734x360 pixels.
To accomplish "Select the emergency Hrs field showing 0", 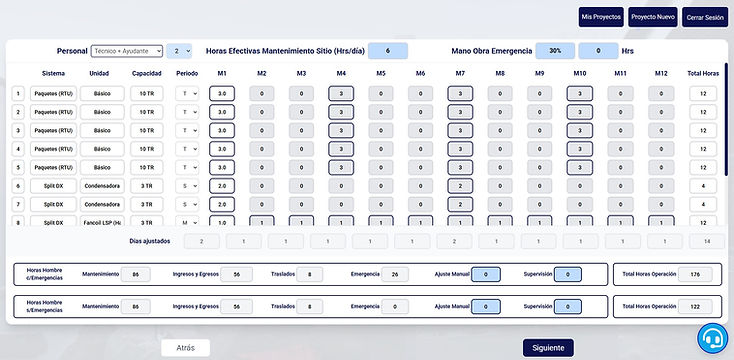I will click(x=598, y=51).
